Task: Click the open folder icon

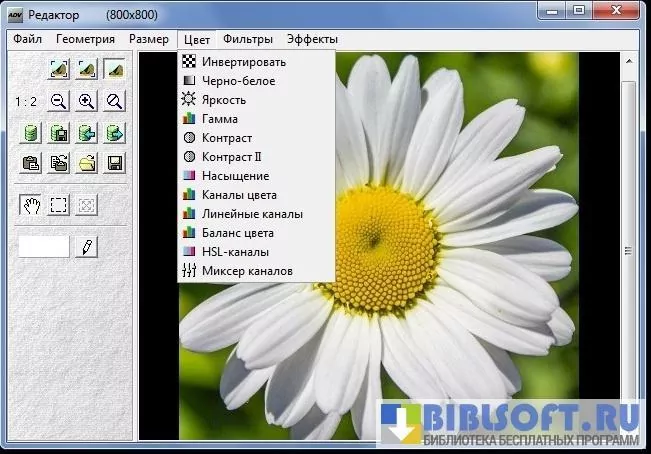Action: click(x=87, y=163)
